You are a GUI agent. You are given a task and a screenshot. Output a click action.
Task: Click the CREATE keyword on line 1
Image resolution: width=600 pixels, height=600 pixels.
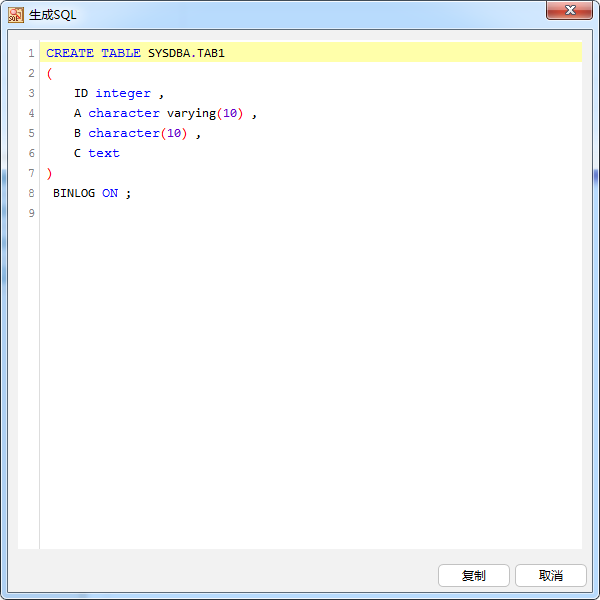pyautogui.click(x=70, y=53)
